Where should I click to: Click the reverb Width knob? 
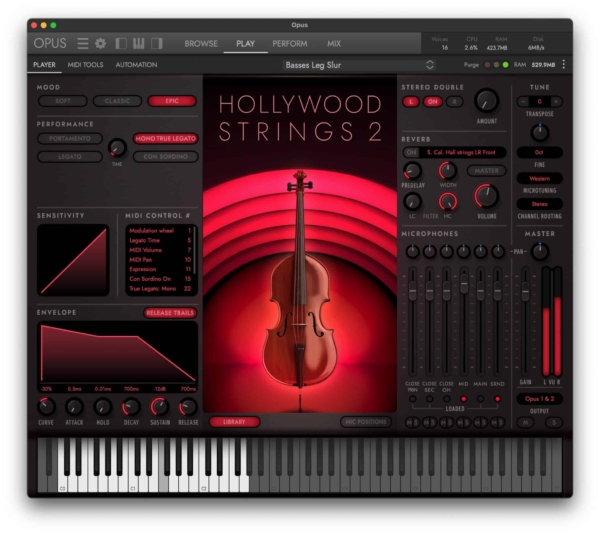[x=447, y=171]
